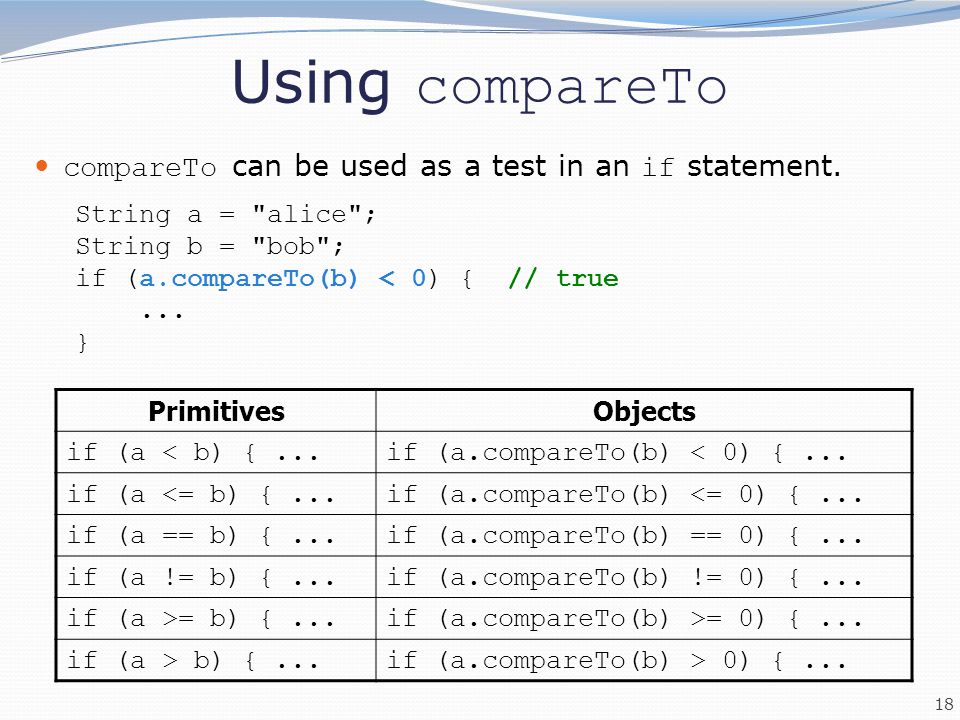This screenshot has width=960, height=720.
Task: Click the cell 'if (a < b) { ...'
Action: pos(216,452)
